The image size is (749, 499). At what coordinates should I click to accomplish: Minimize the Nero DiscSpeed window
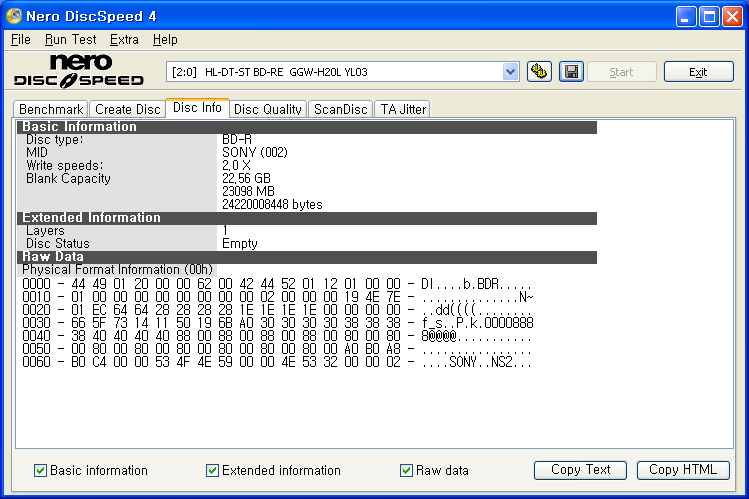coord(686,17)
